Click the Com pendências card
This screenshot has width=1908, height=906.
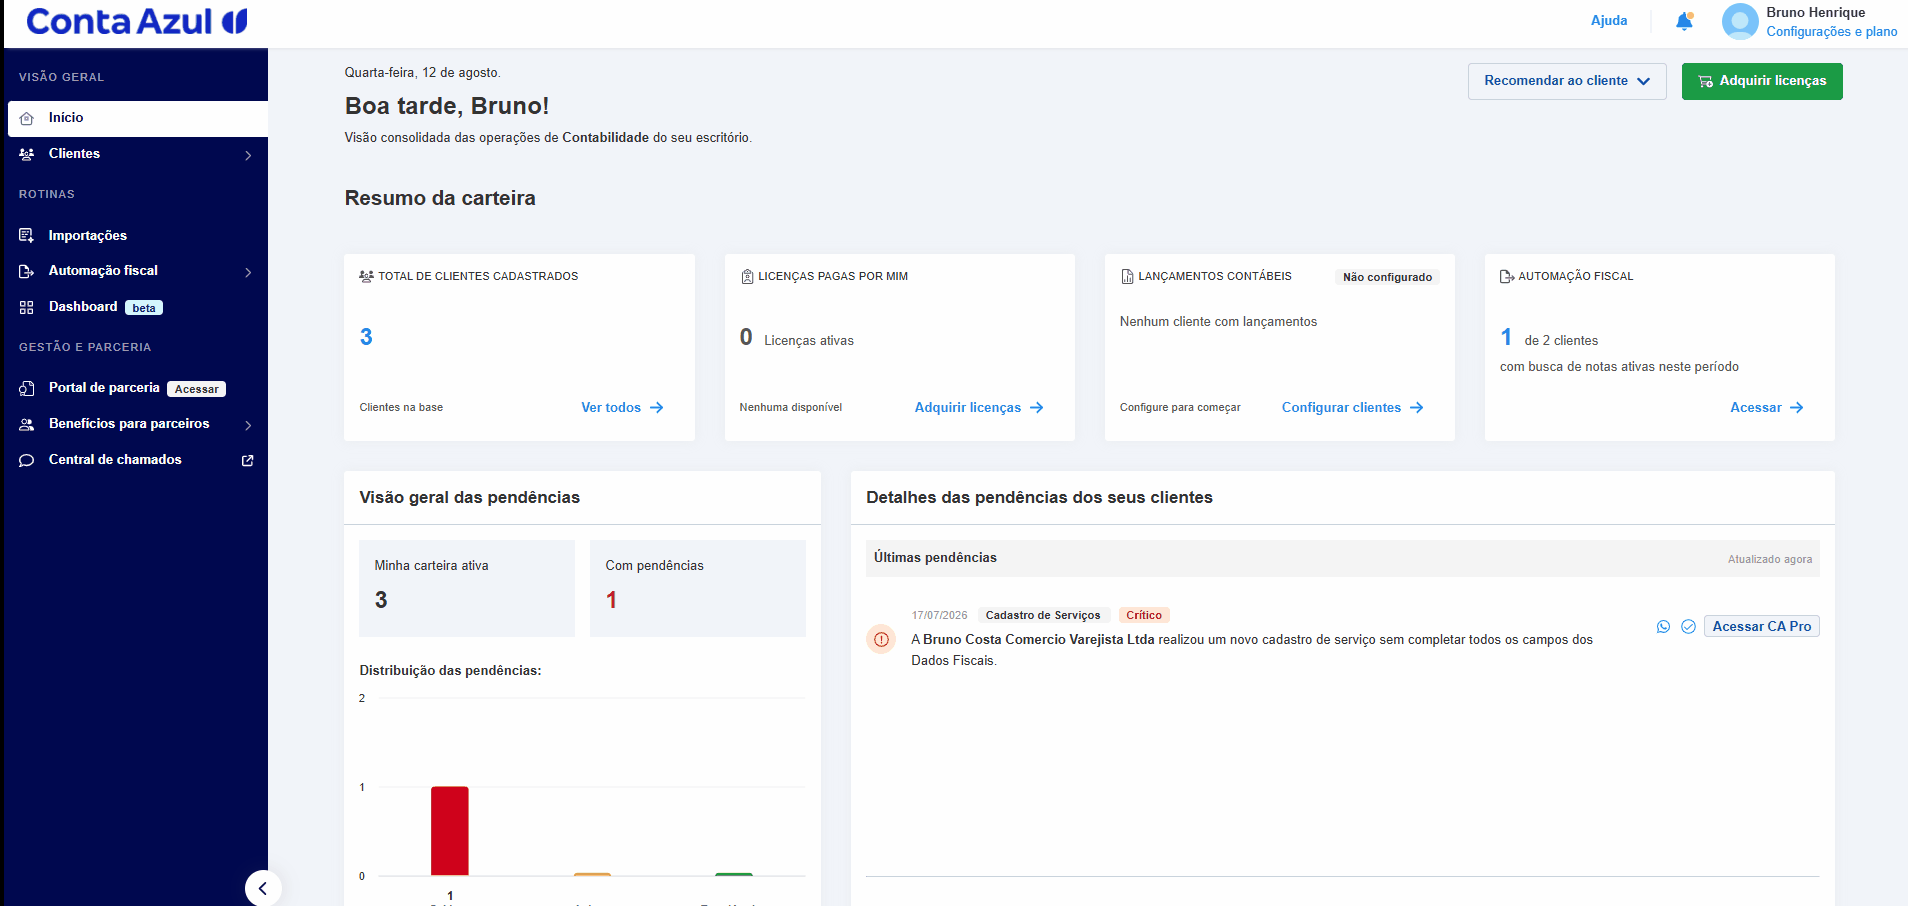(698, 588)
